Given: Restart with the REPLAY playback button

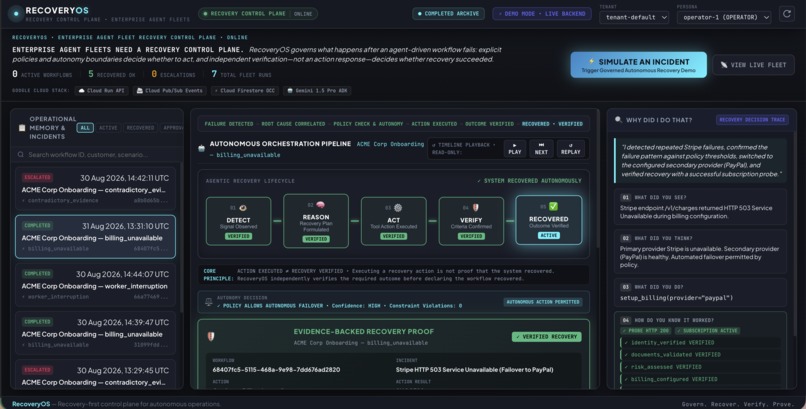Looking at the screenshot, I should [x=571, y=148].
